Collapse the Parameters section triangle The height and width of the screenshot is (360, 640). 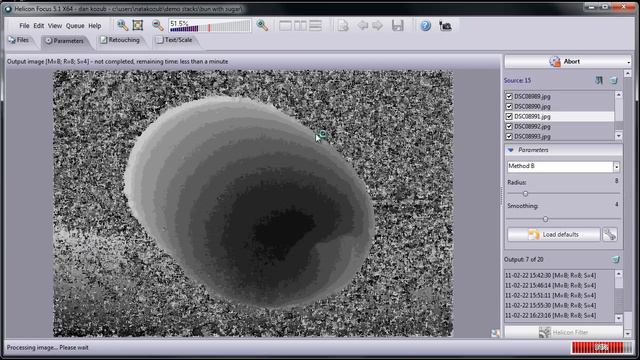click(510, 150)
